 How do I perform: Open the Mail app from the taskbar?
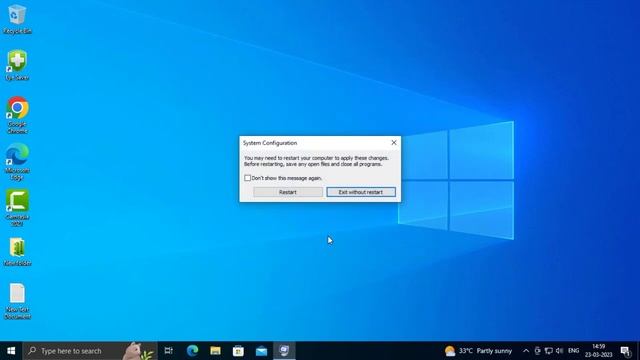(261, 351)
